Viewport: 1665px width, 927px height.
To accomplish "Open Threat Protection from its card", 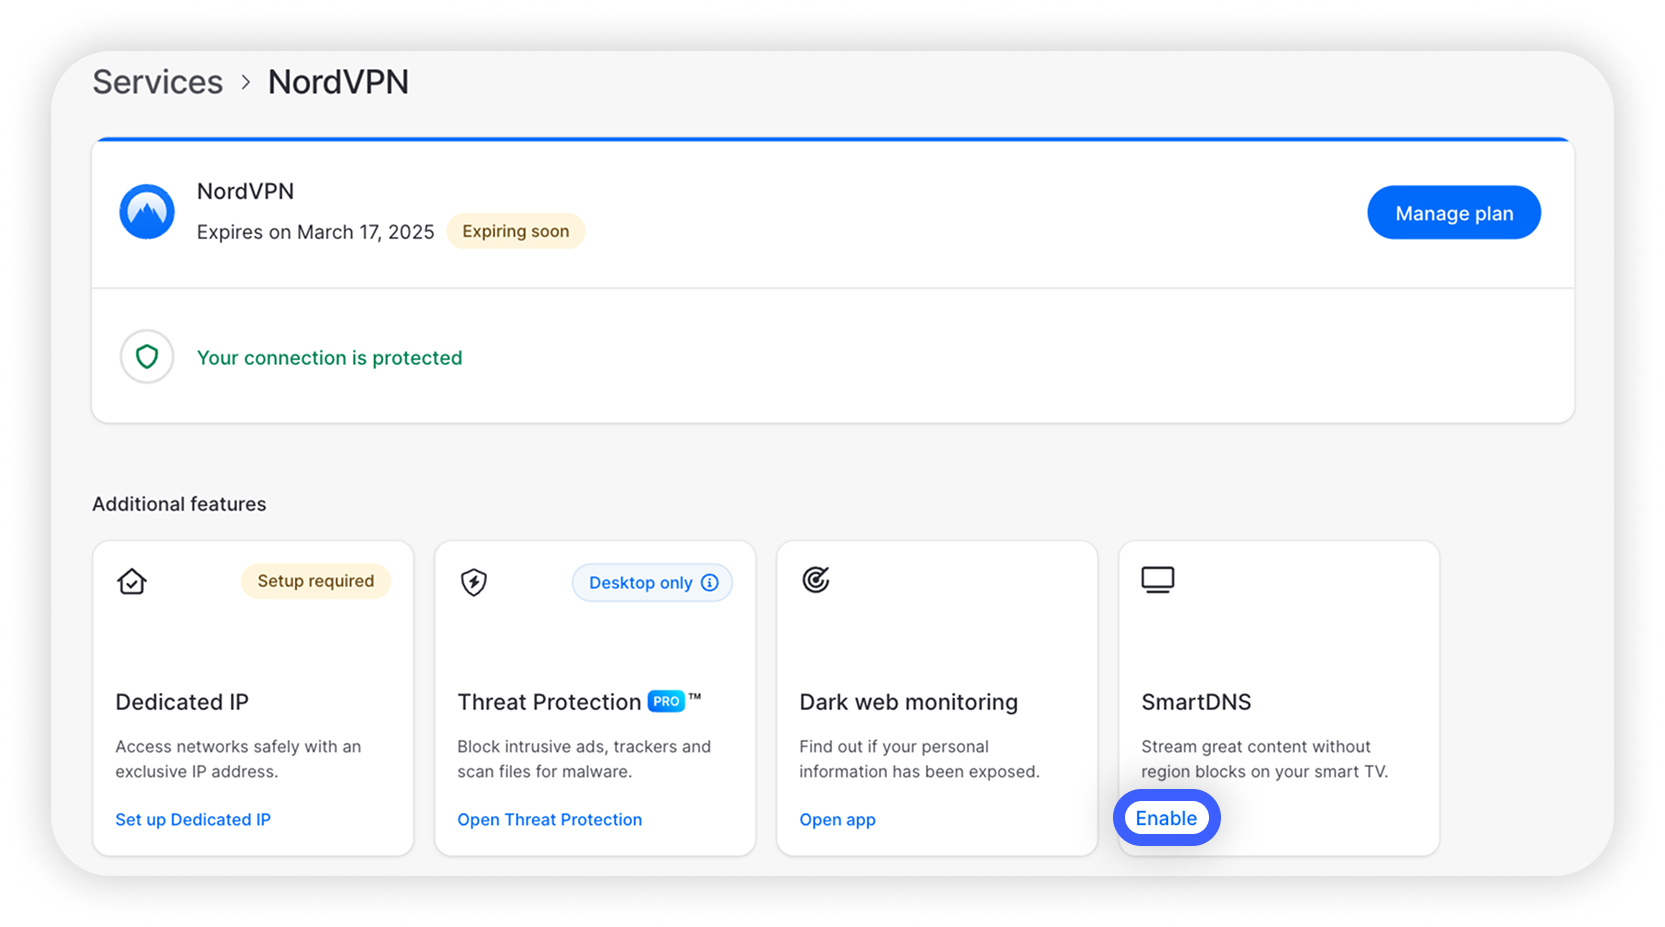I will pyautogui.click(x=549, y=819).
